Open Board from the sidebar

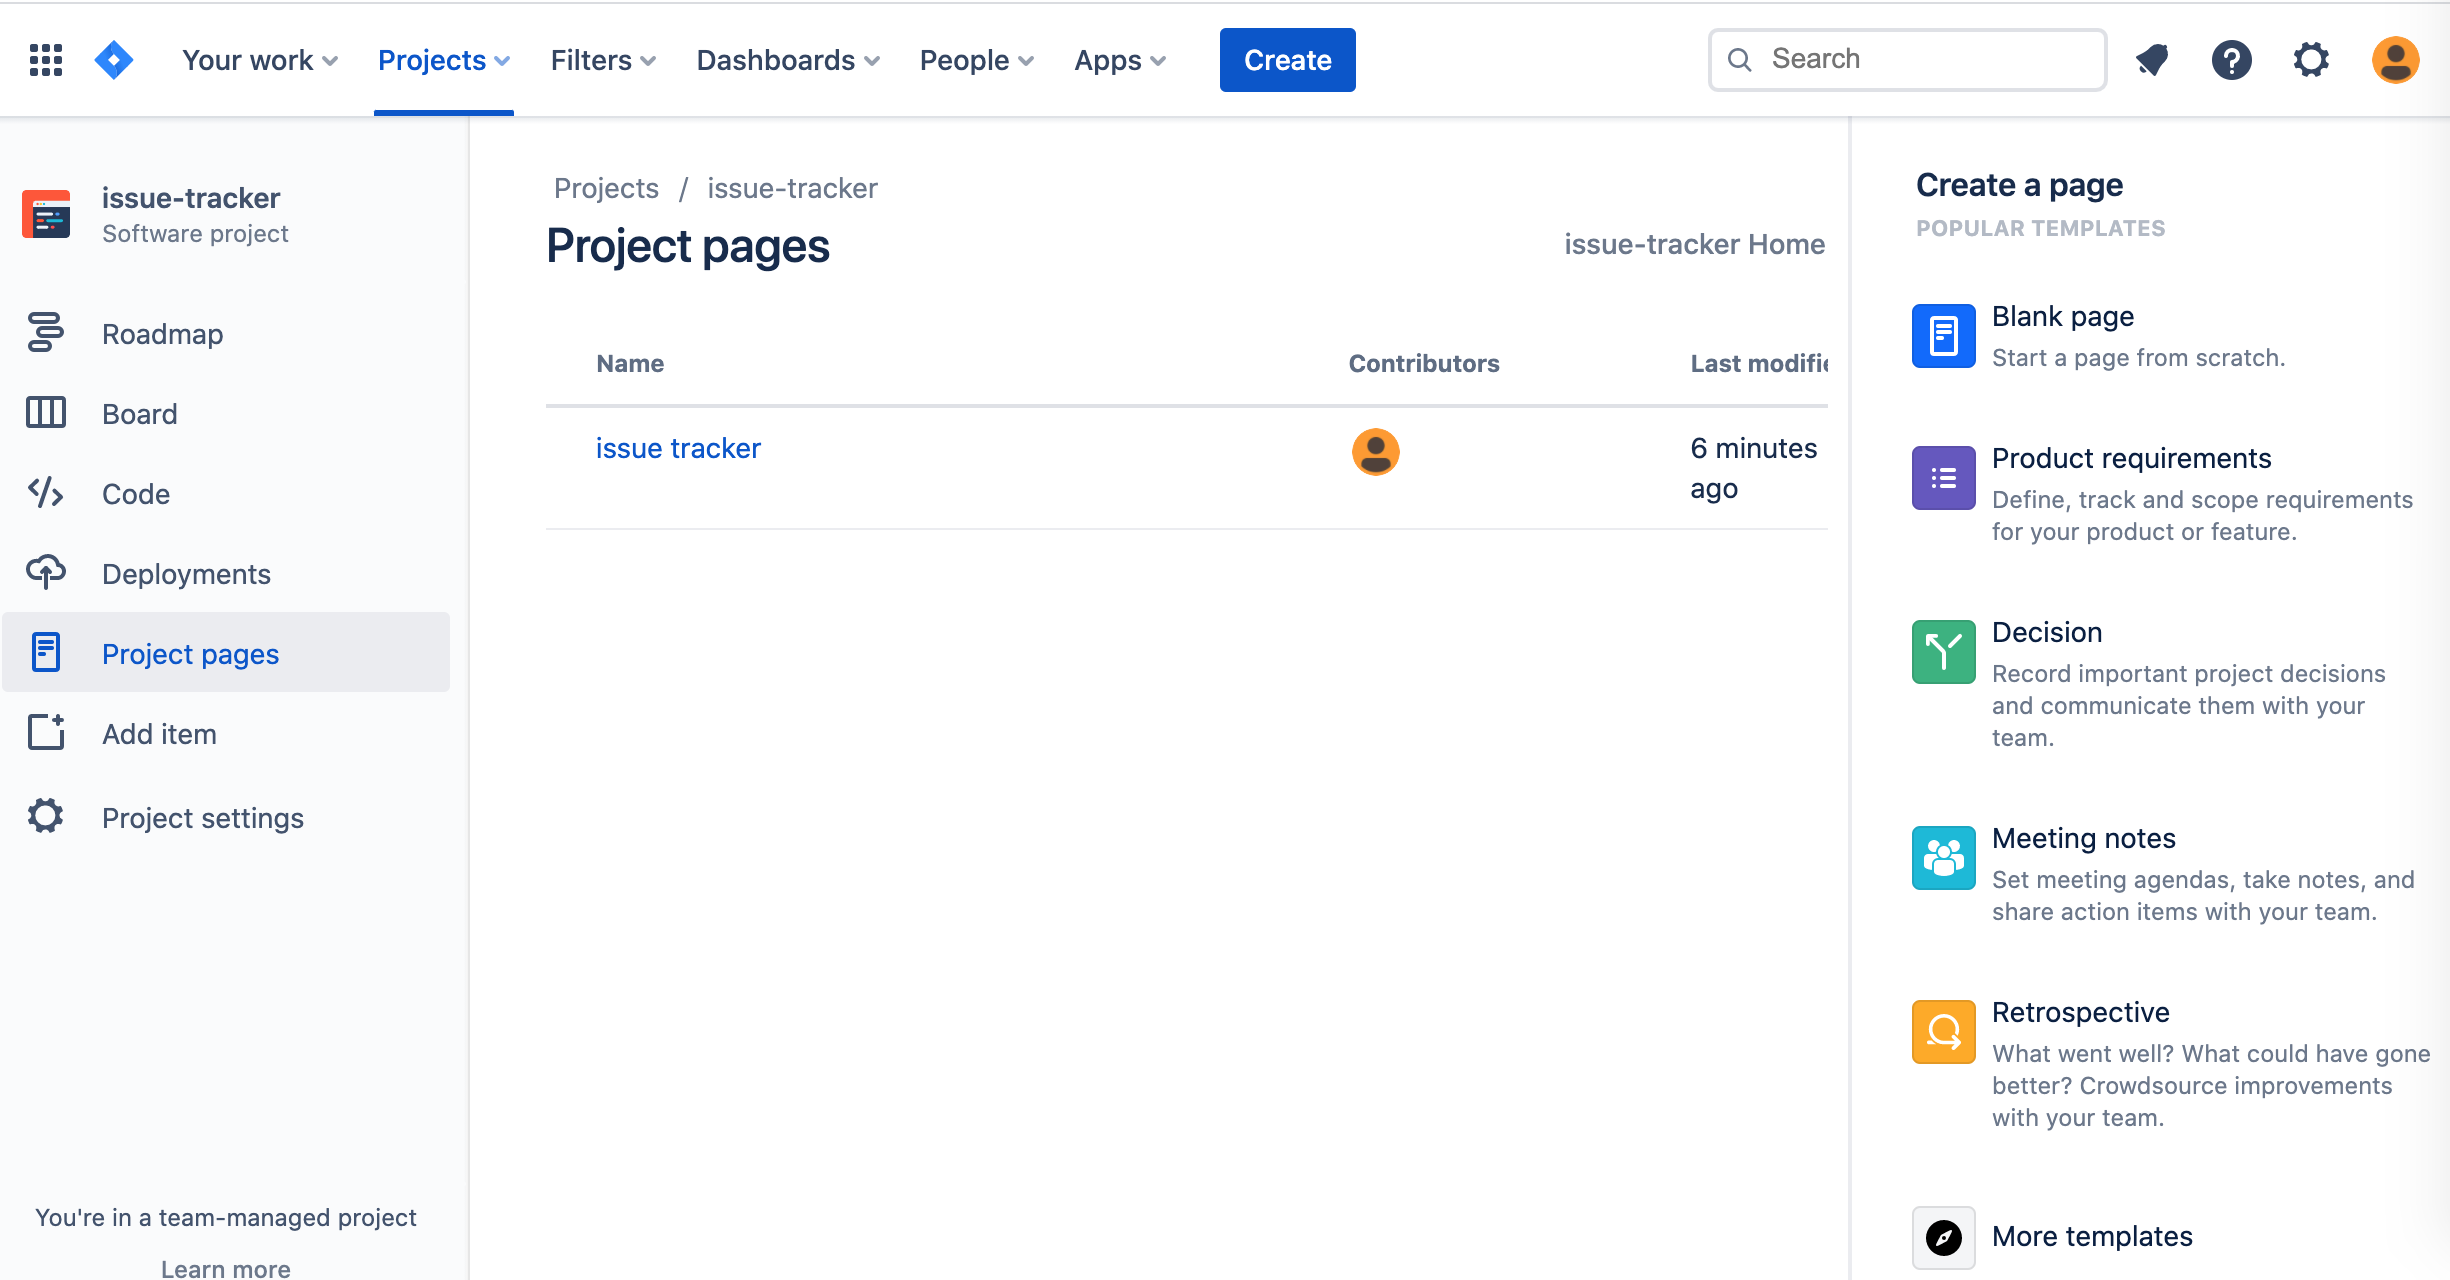click(x=139, y=414)
